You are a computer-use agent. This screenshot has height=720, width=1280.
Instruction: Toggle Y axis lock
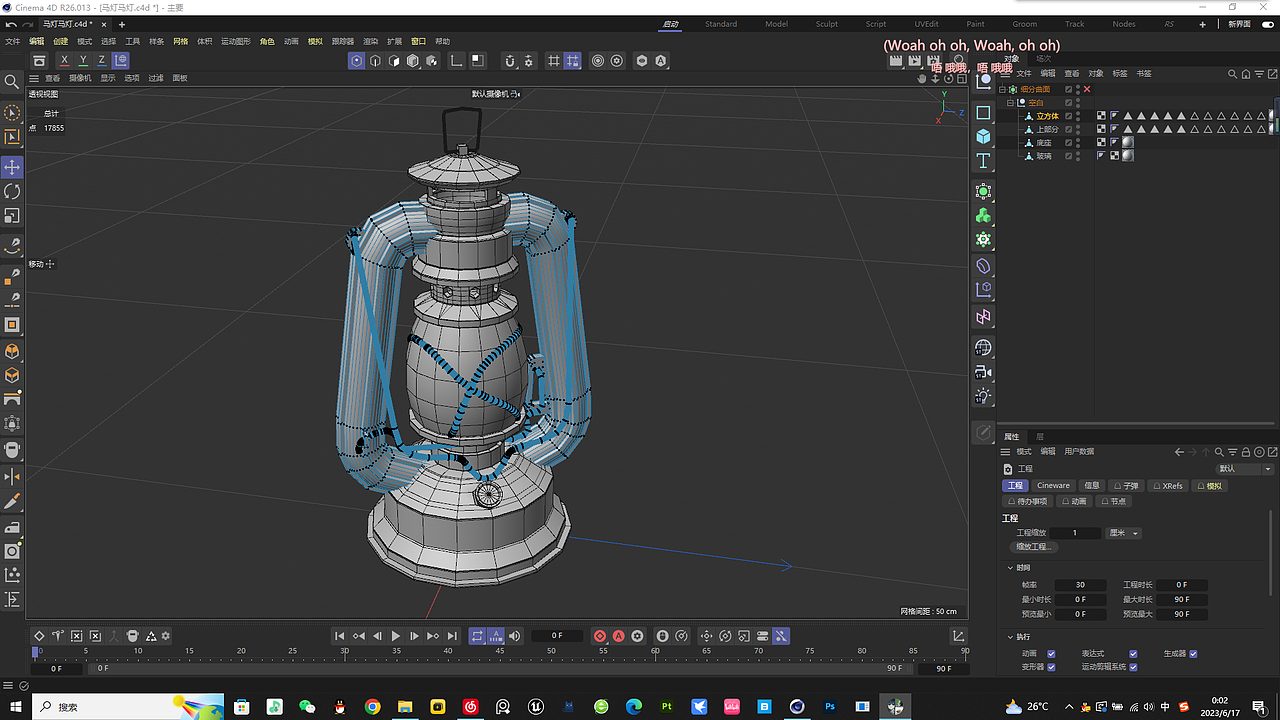[x=83, y=61]
